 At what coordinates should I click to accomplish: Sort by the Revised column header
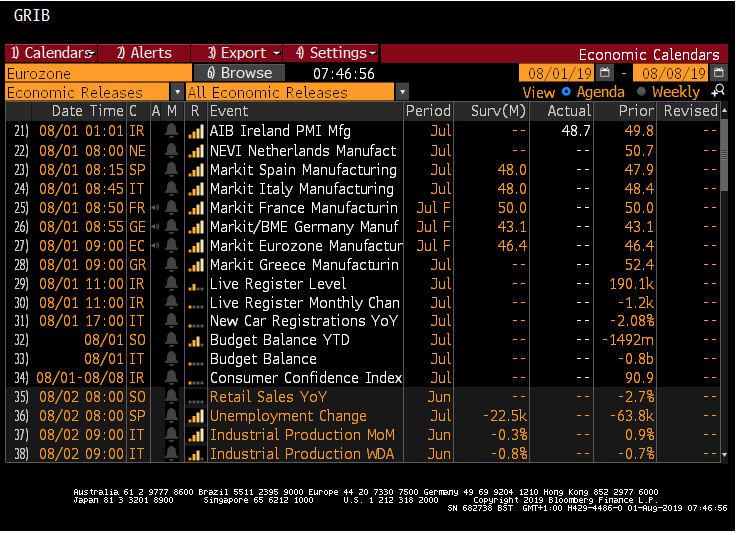(x=690, y=111)
